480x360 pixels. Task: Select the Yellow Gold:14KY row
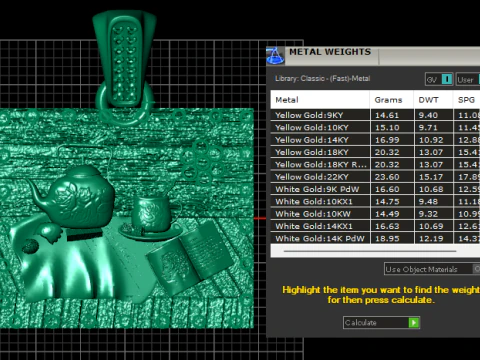point(375,140)
